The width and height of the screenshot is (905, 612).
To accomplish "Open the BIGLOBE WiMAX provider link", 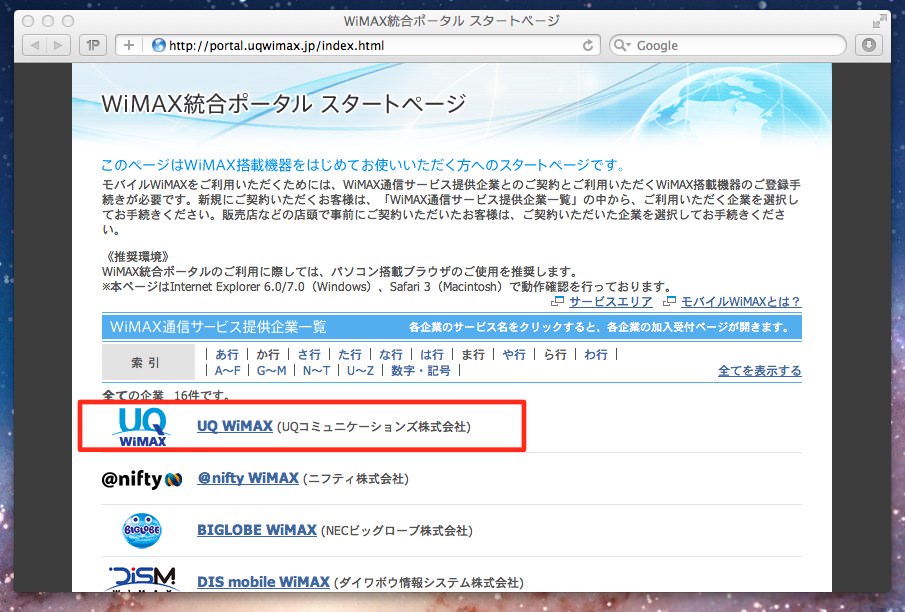I will [257, 530].
